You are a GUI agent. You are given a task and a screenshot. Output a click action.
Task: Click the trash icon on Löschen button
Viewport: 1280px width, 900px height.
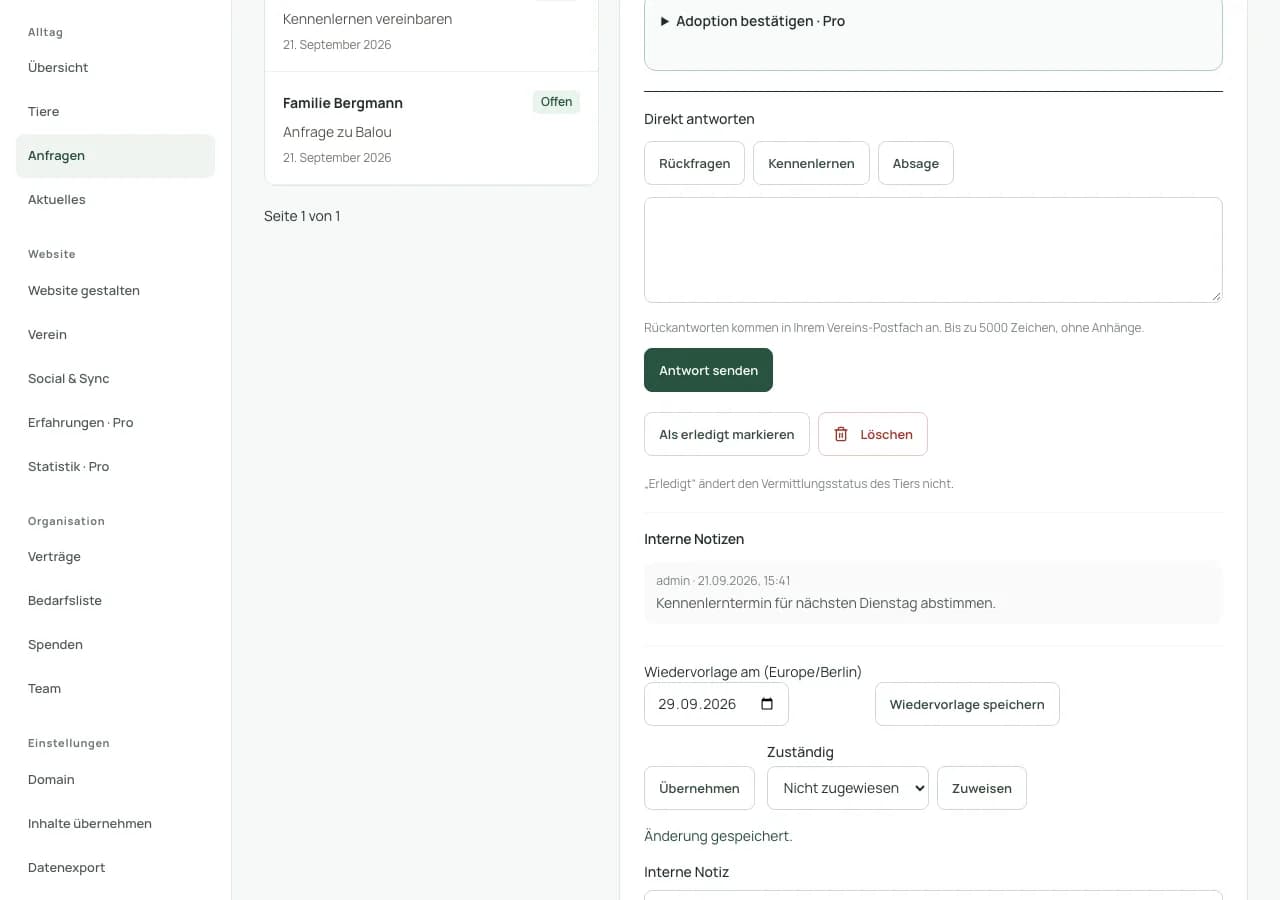click(x=841, y=434)
